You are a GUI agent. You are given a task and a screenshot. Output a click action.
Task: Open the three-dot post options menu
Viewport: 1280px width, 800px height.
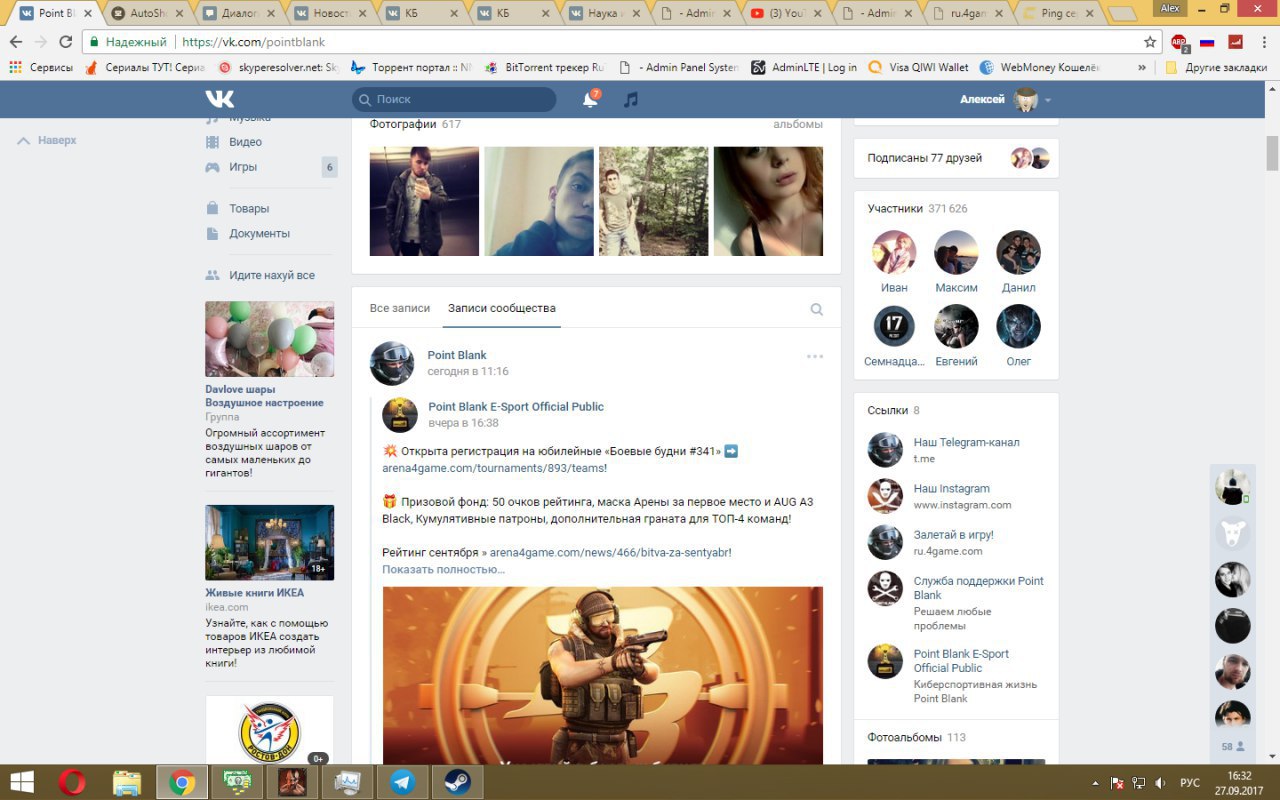(815, 356)
